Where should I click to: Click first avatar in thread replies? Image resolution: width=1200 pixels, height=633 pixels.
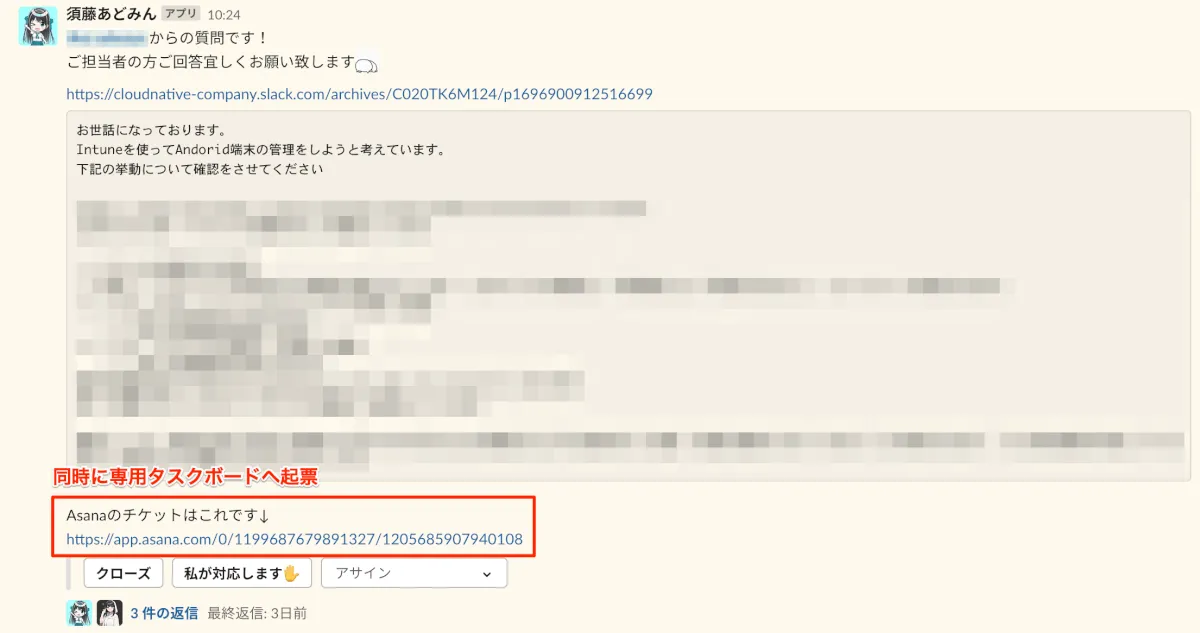79,613
